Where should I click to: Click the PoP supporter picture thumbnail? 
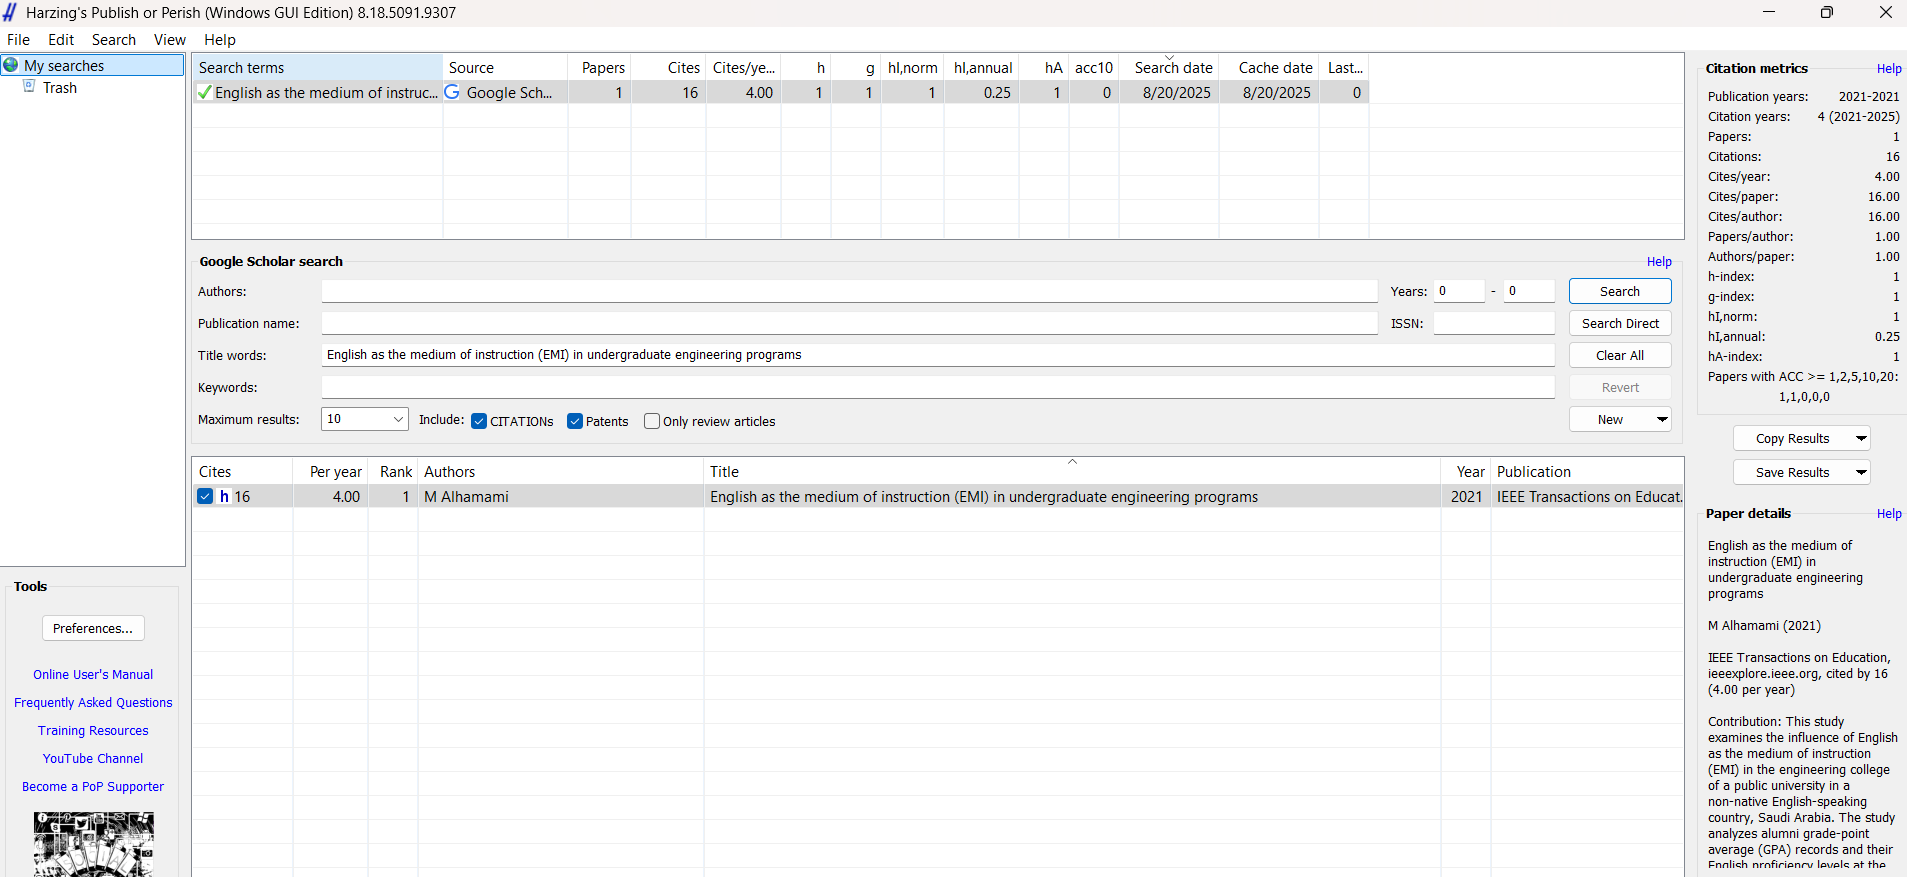[x=93, y=843]
